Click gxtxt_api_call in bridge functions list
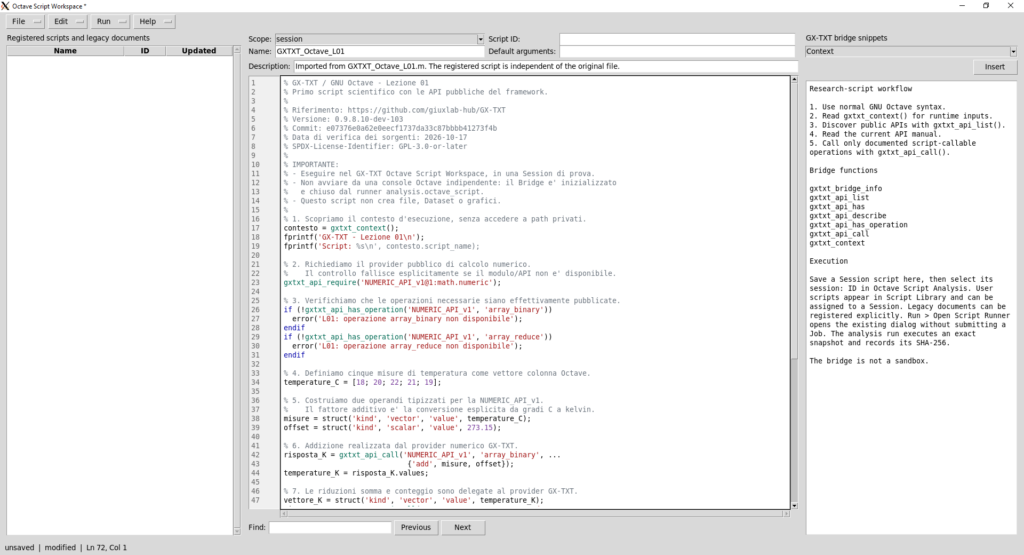This screenshot has width=1024, height=555. (x=839, y=234)
